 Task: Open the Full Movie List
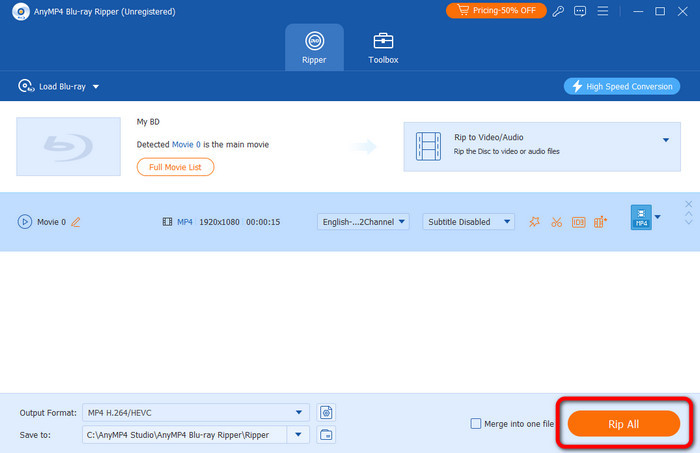pyautogui.click(x=175, y=167)
